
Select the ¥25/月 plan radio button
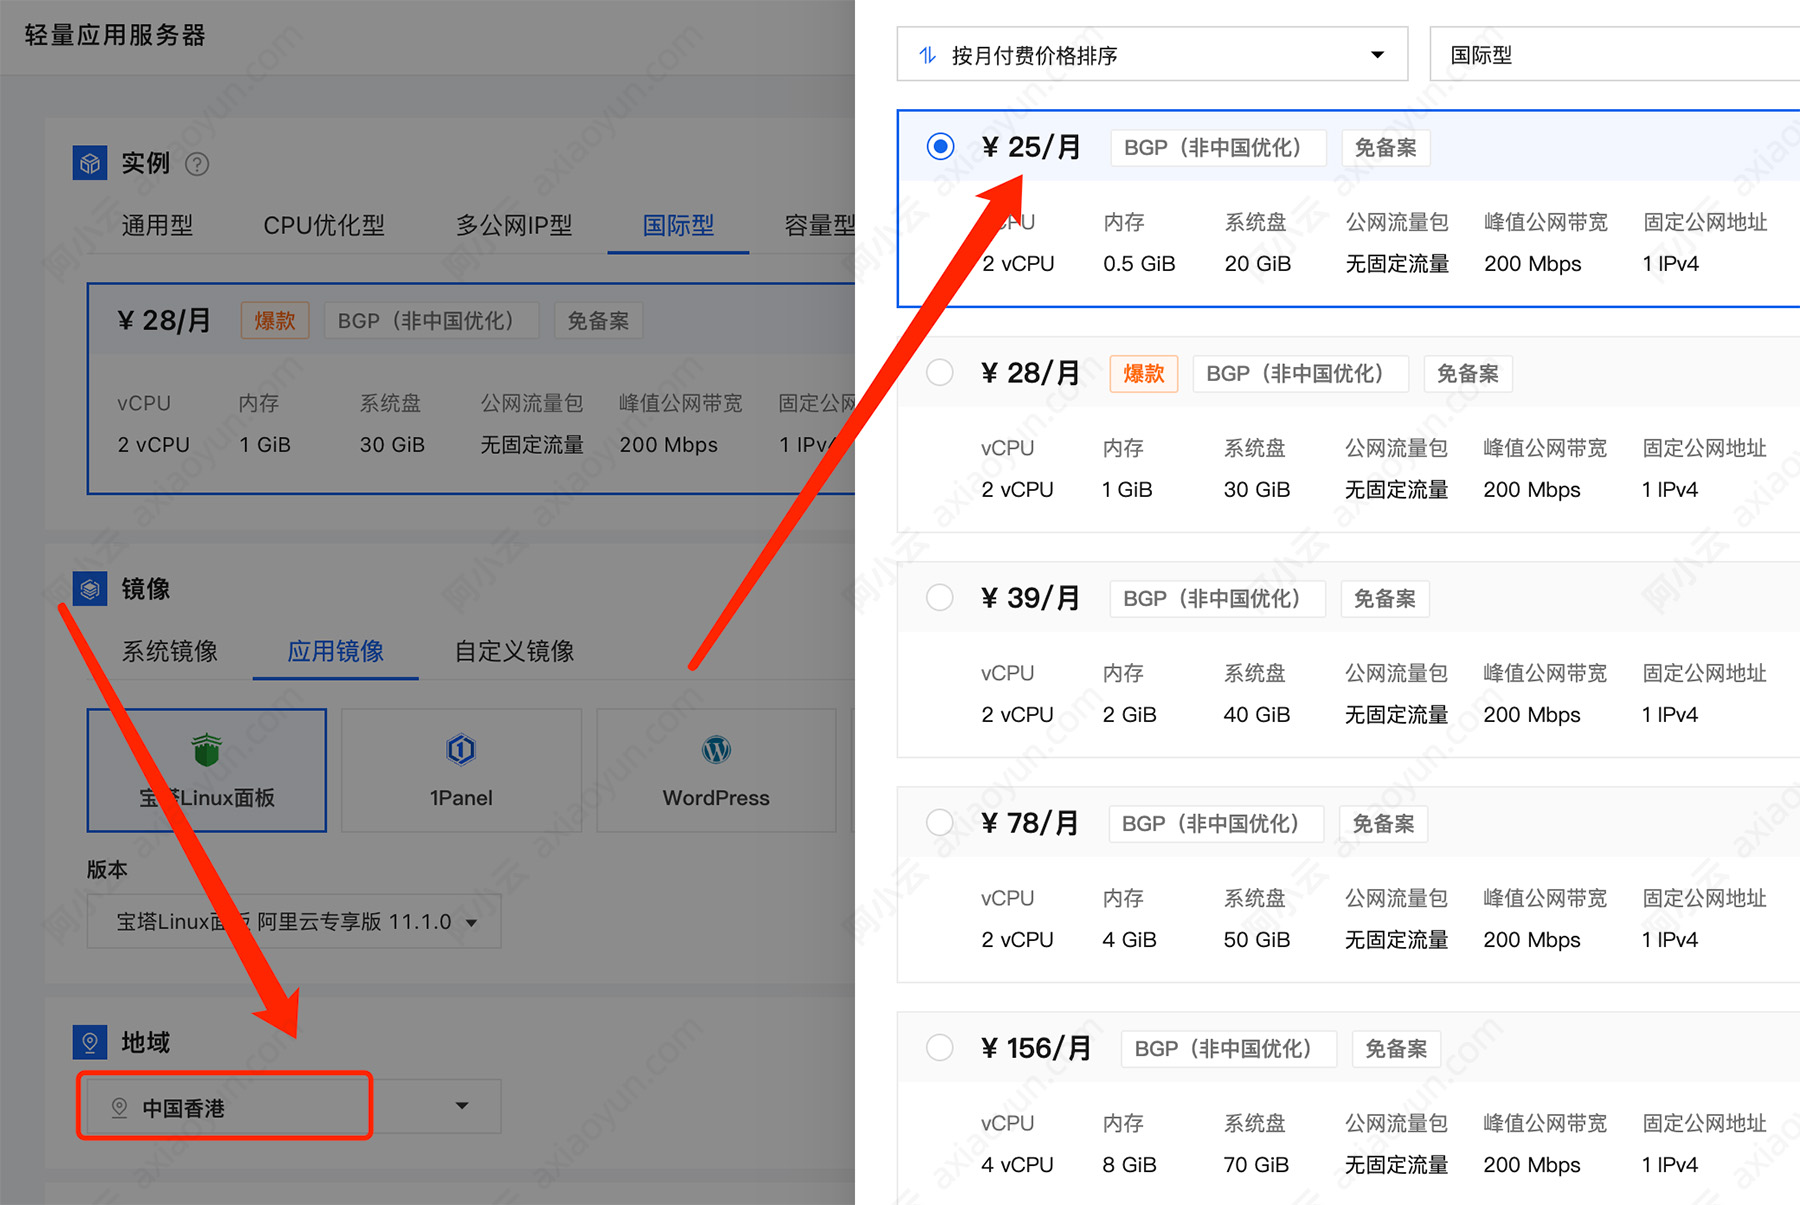click(940, 147)
